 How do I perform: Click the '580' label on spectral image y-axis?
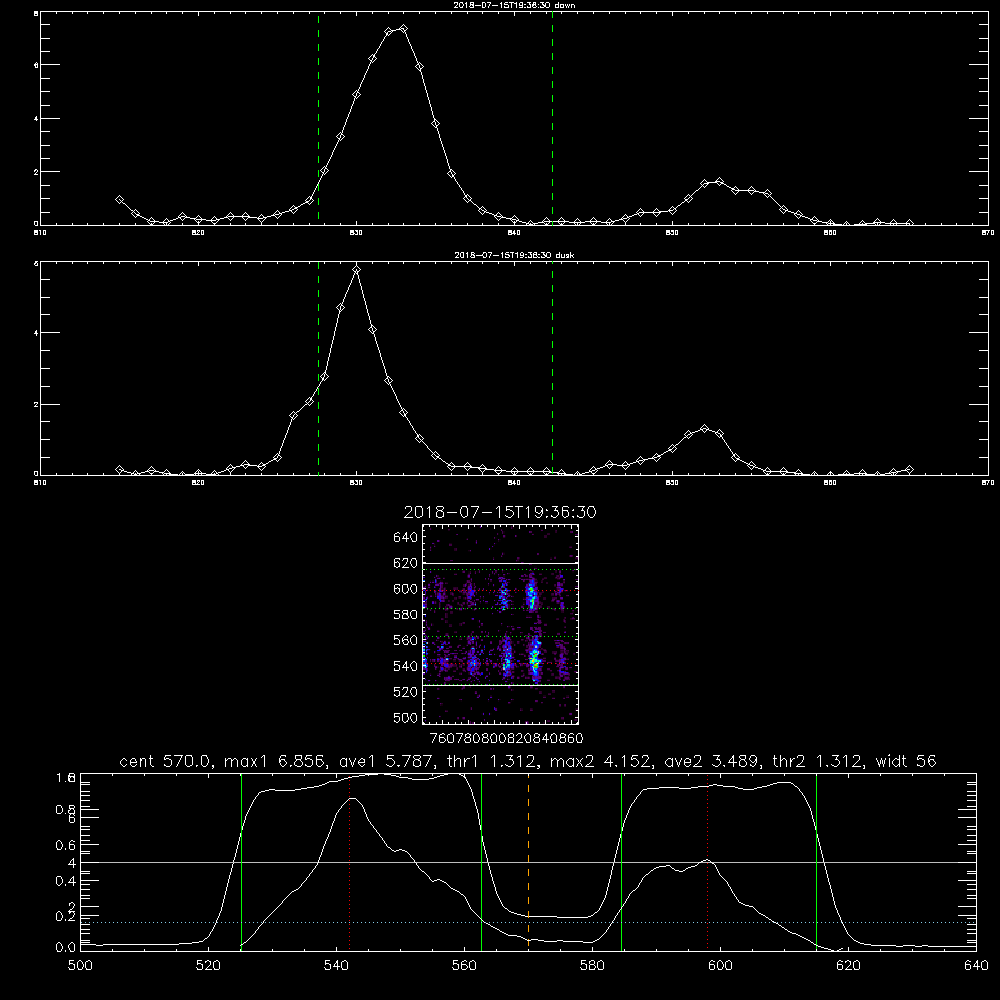pos(405,615)
